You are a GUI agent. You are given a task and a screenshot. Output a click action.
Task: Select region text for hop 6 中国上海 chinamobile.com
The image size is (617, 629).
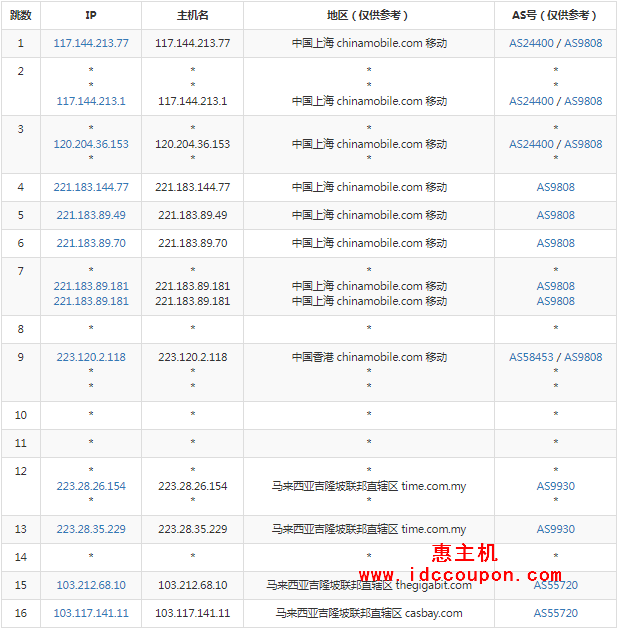click(x=369, y=243)
